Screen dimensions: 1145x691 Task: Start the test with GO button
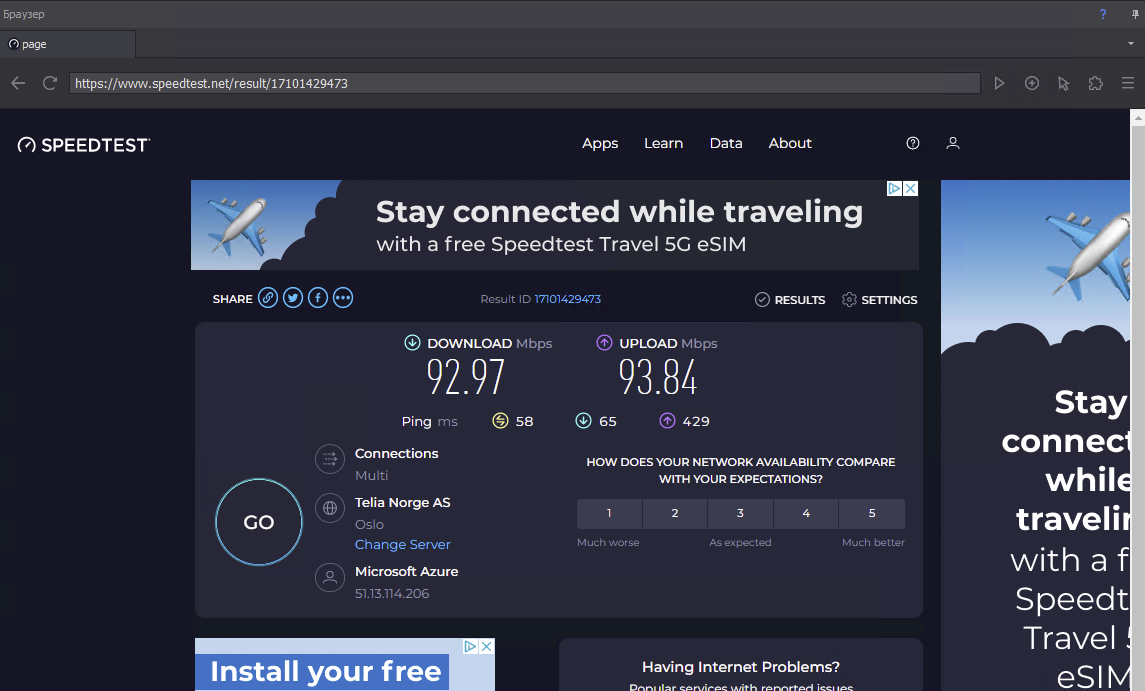pos(259,522)
